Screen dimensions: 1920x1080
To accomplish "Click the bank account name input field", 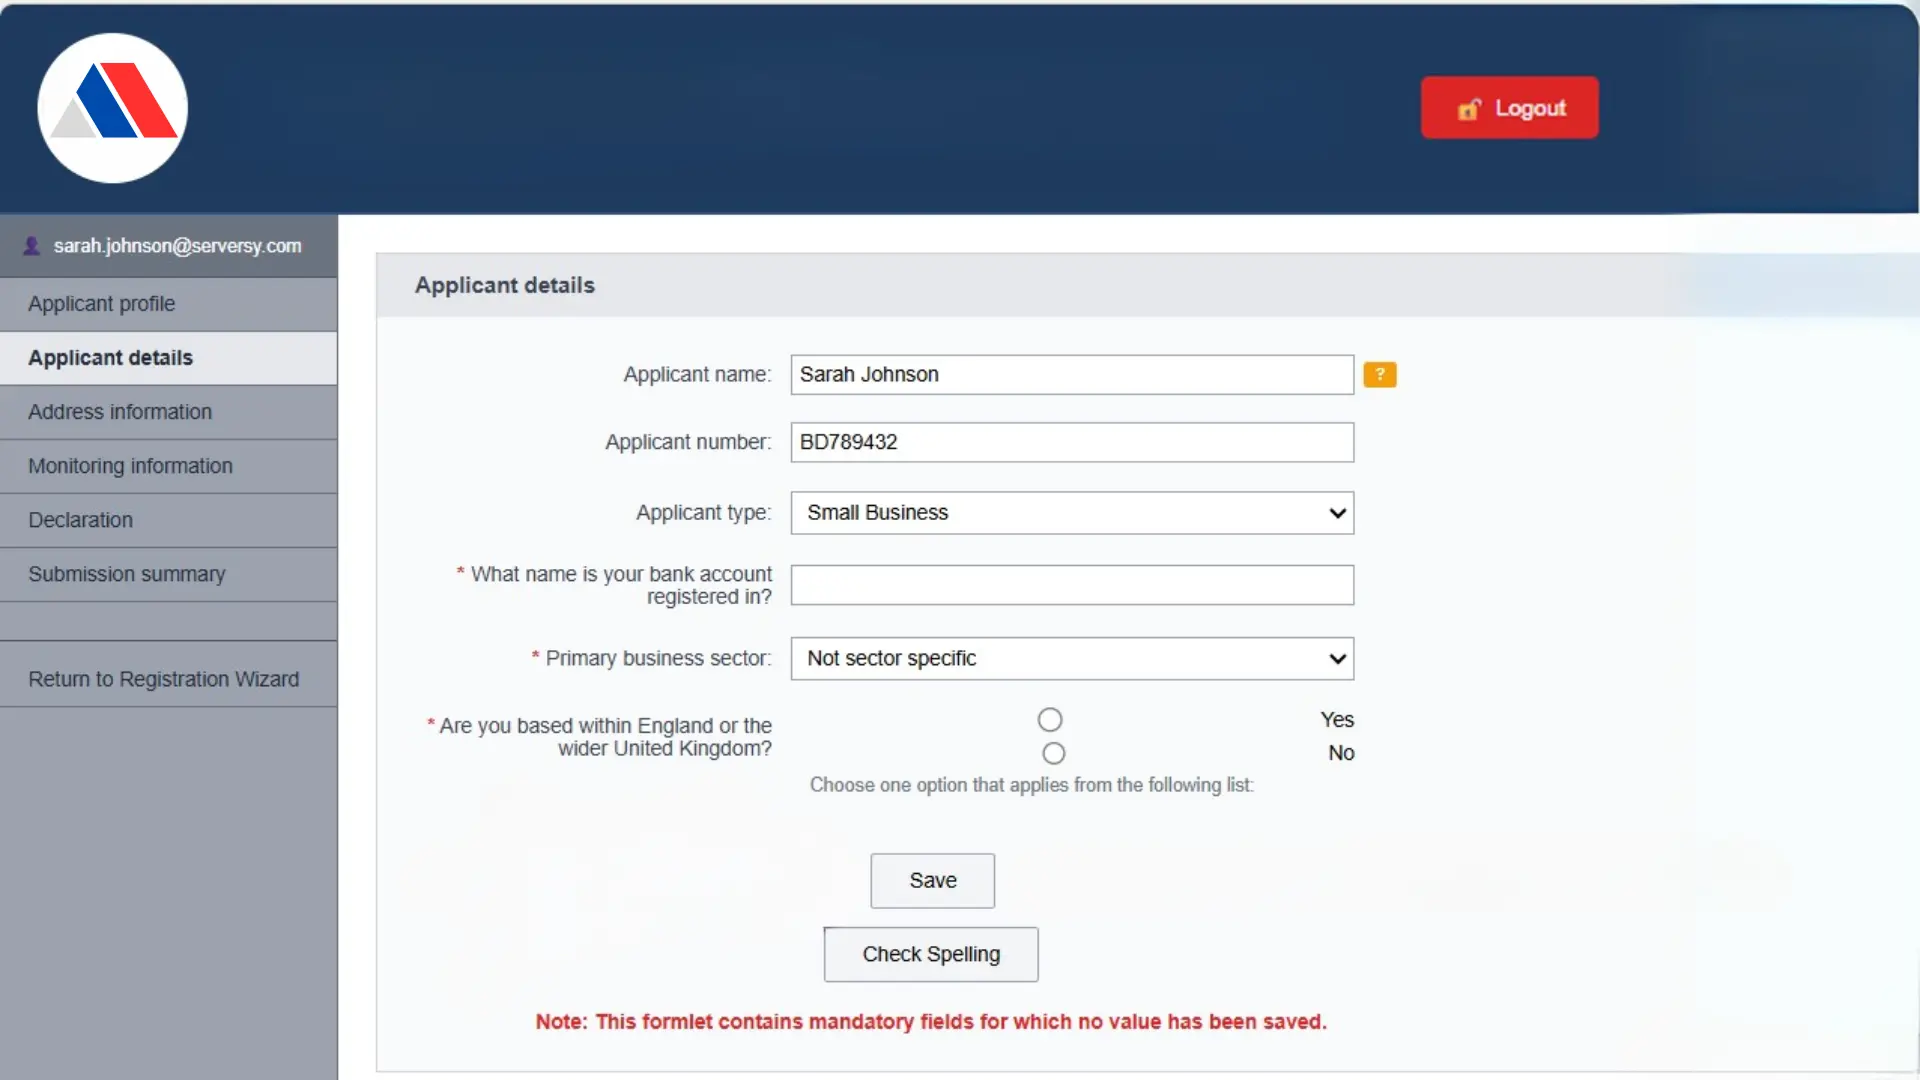I will point(1071,585).
